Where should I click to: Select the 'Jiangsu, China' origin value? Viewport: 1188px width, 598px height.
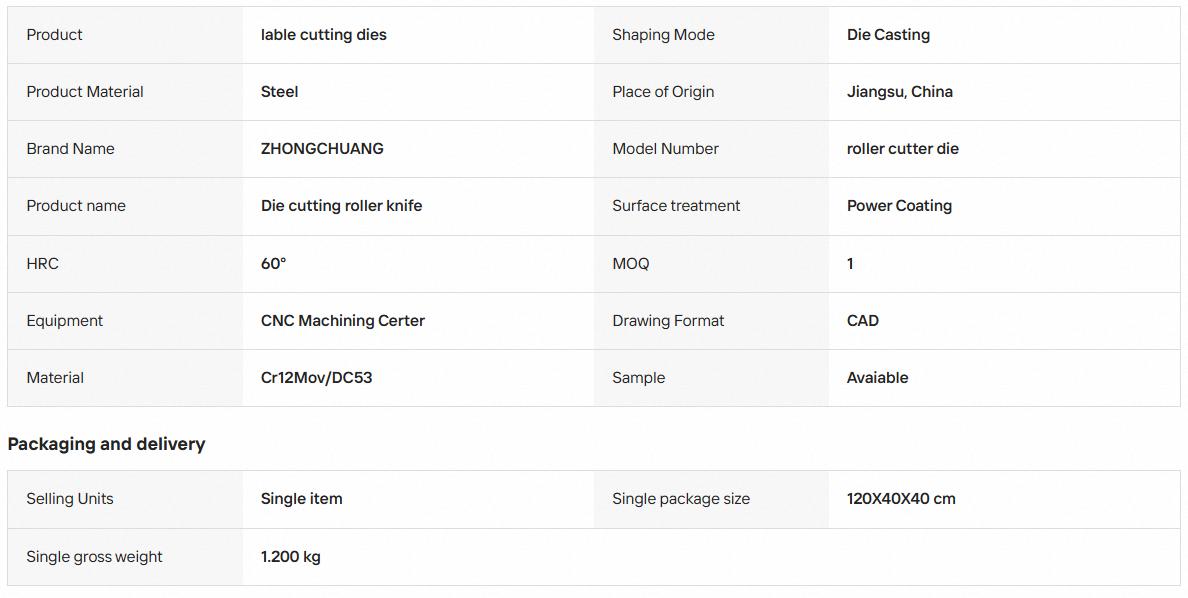point(899,92)
